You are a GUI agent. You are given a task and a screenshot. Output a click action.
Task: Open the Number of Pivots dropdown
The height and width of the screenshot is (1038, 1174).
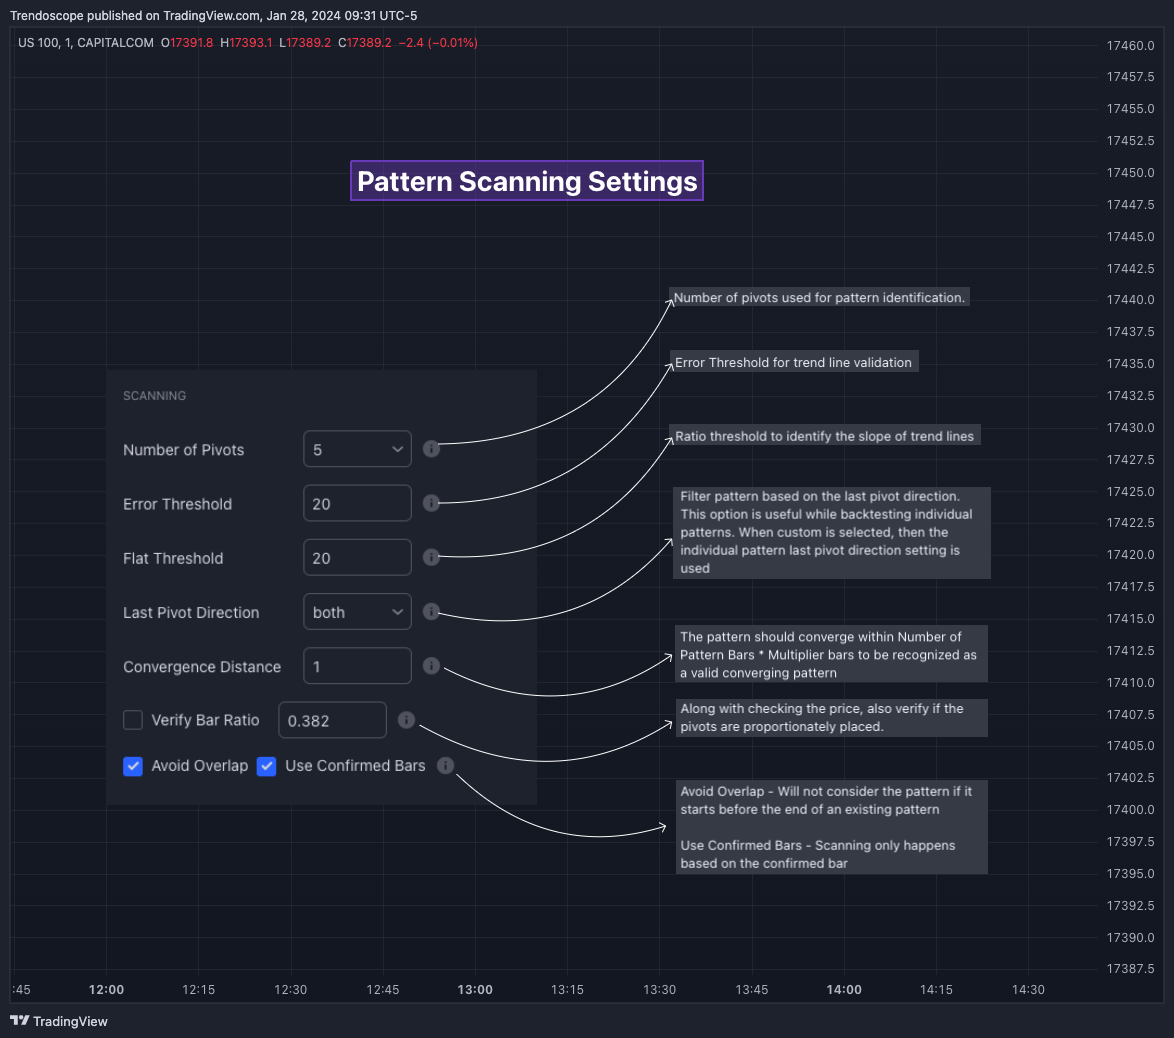(x=357, y=449)
